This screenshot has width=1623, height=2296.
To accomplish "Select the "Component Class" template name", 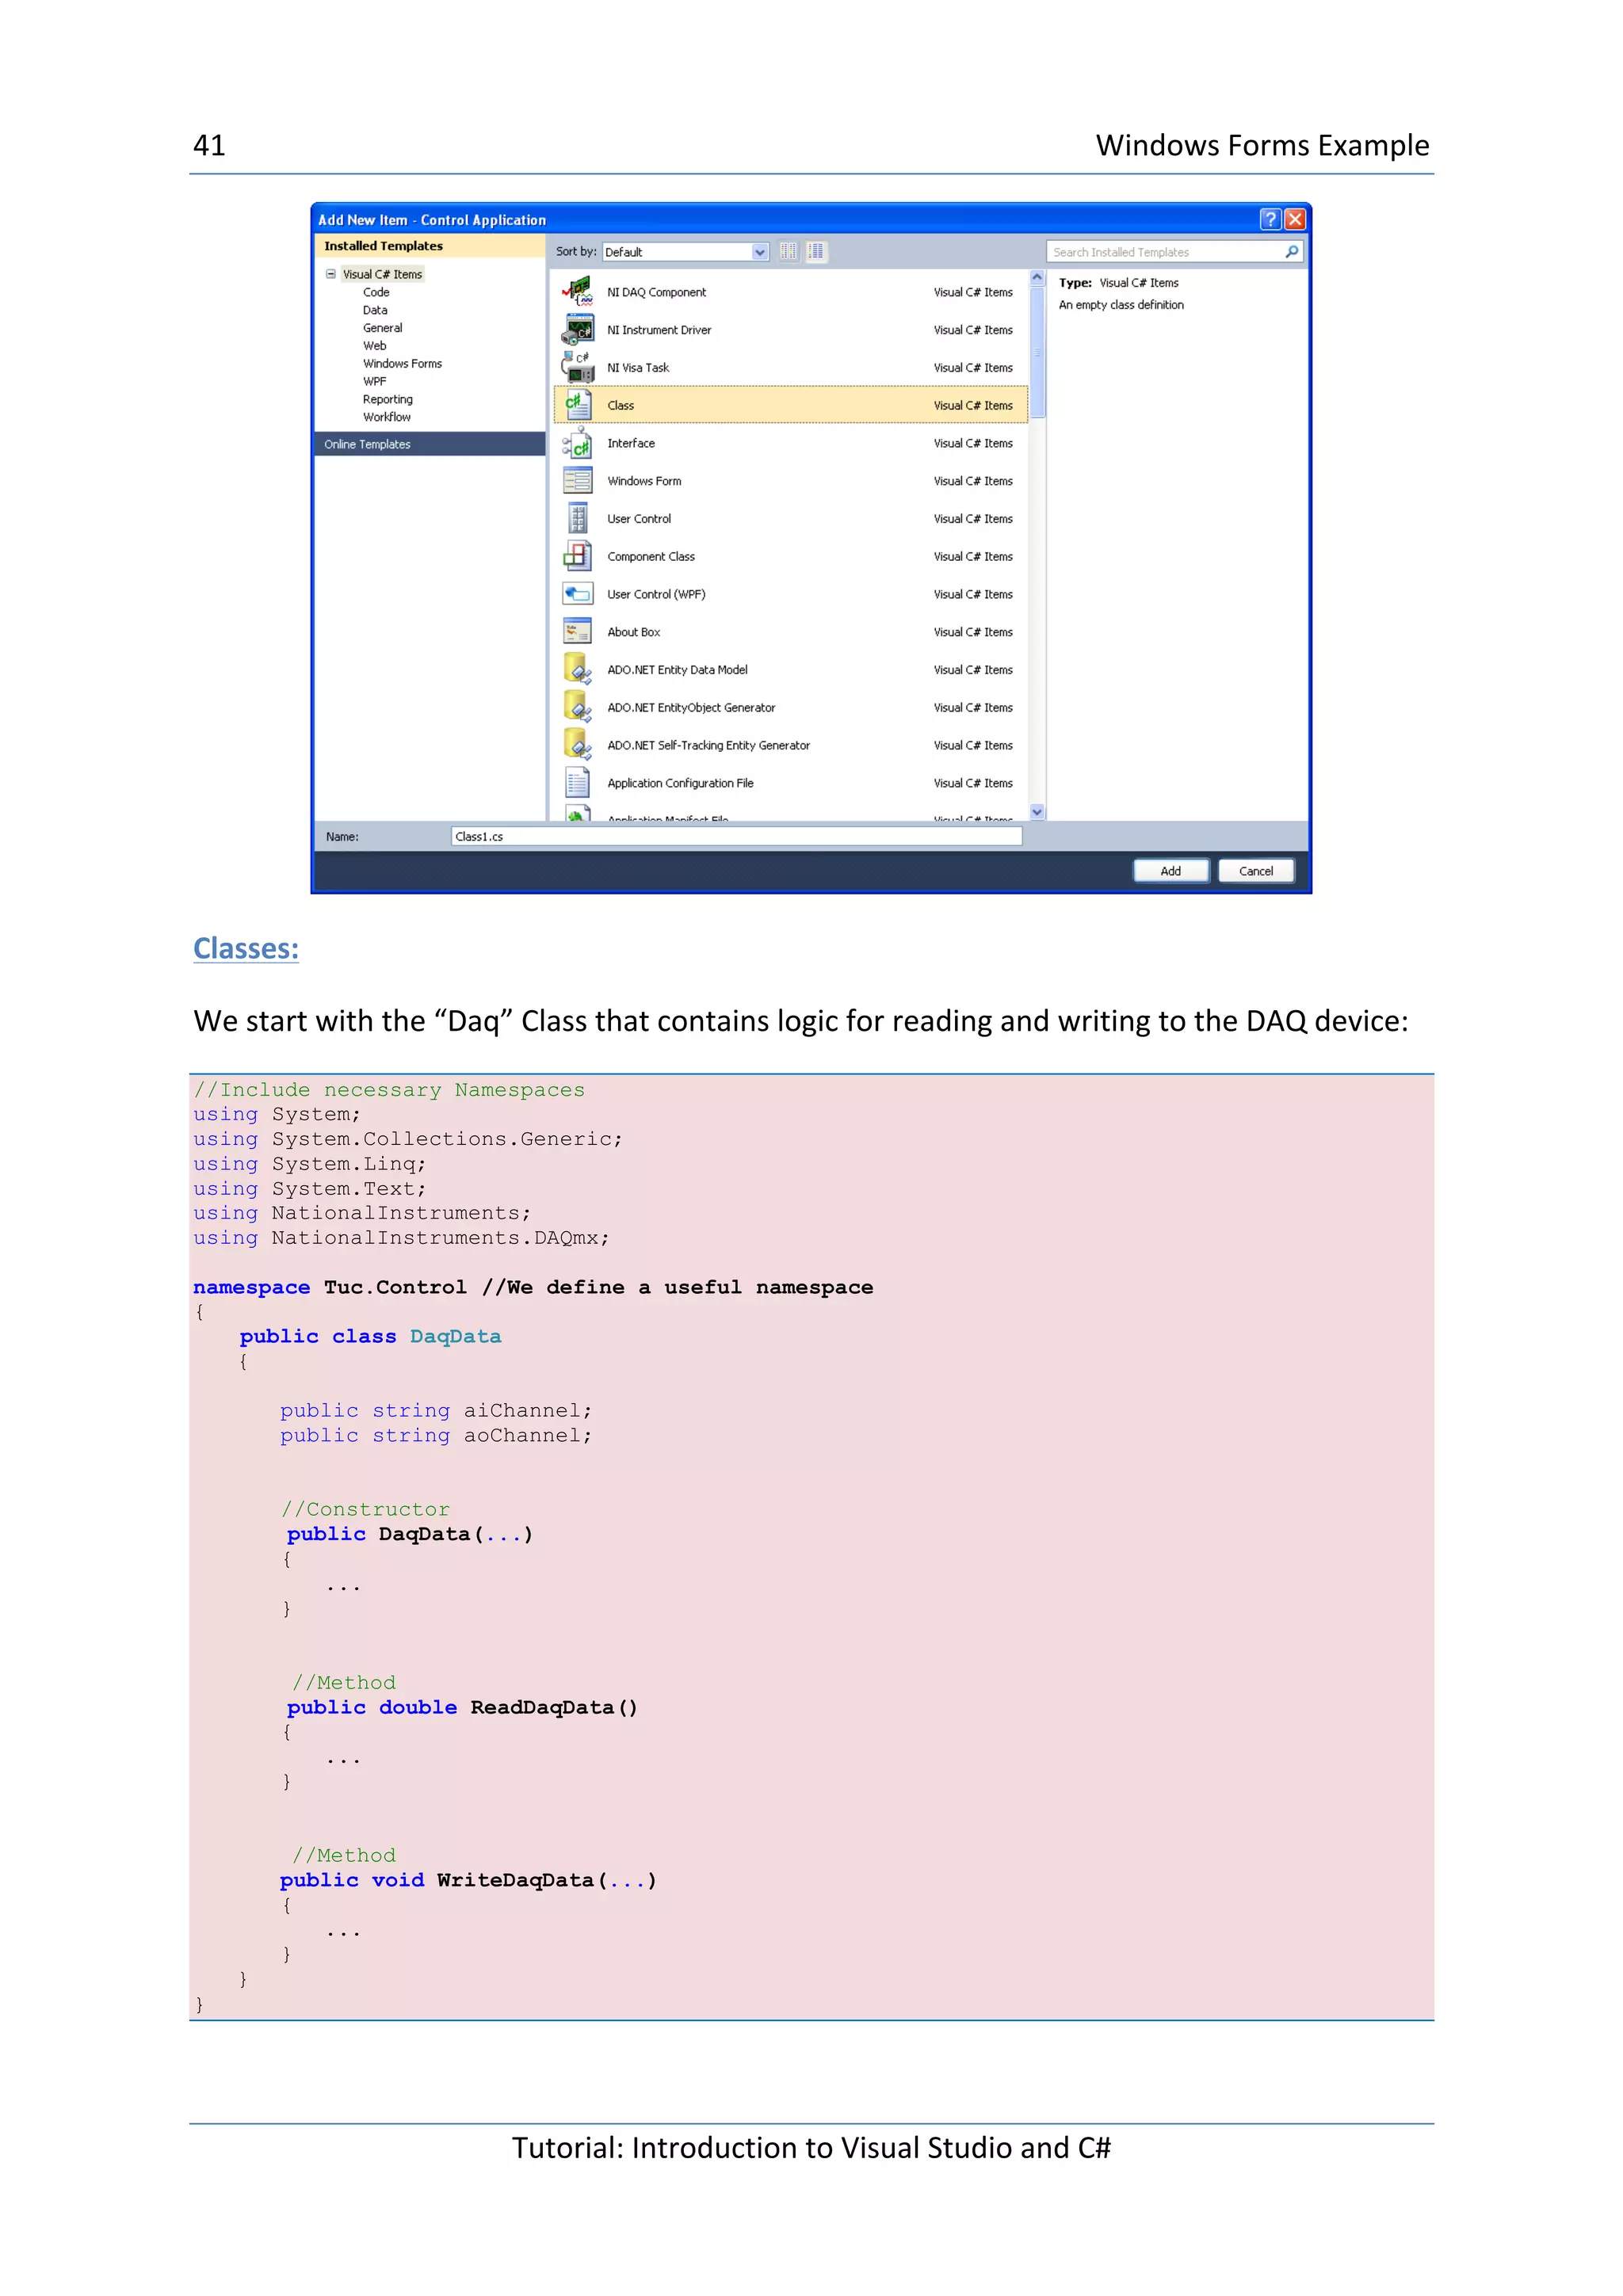I will pyautogui.click(x=651, y=556).
